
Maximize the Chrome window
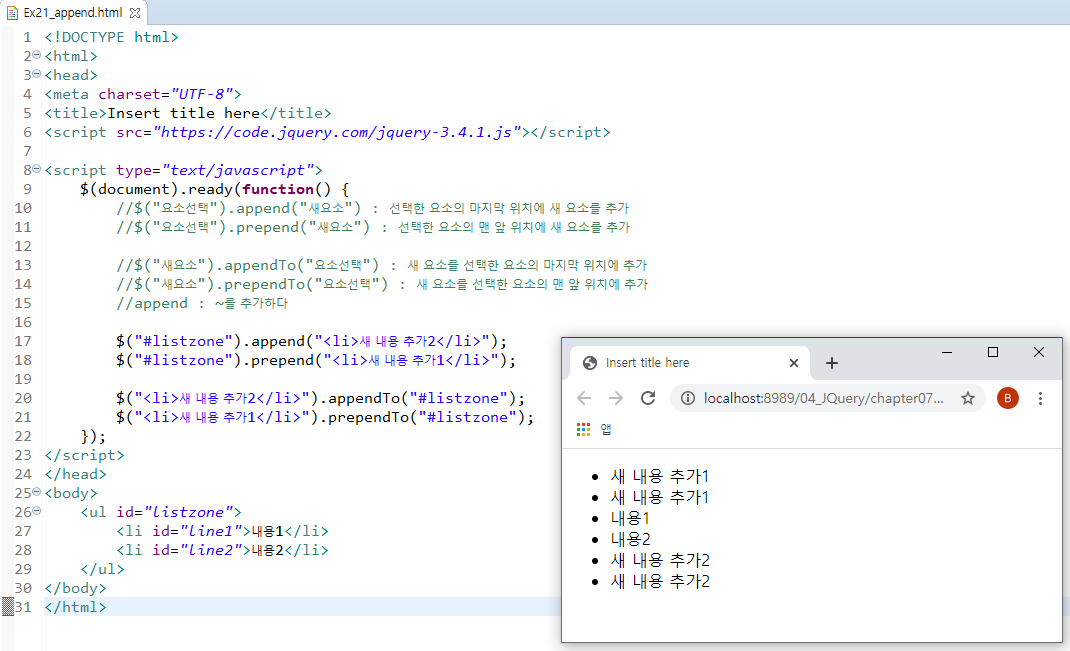tap(993, 352)
